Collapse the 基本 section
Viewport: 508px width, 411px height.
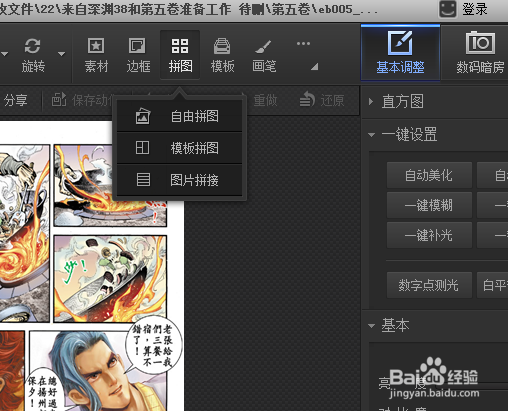(371, 325)
